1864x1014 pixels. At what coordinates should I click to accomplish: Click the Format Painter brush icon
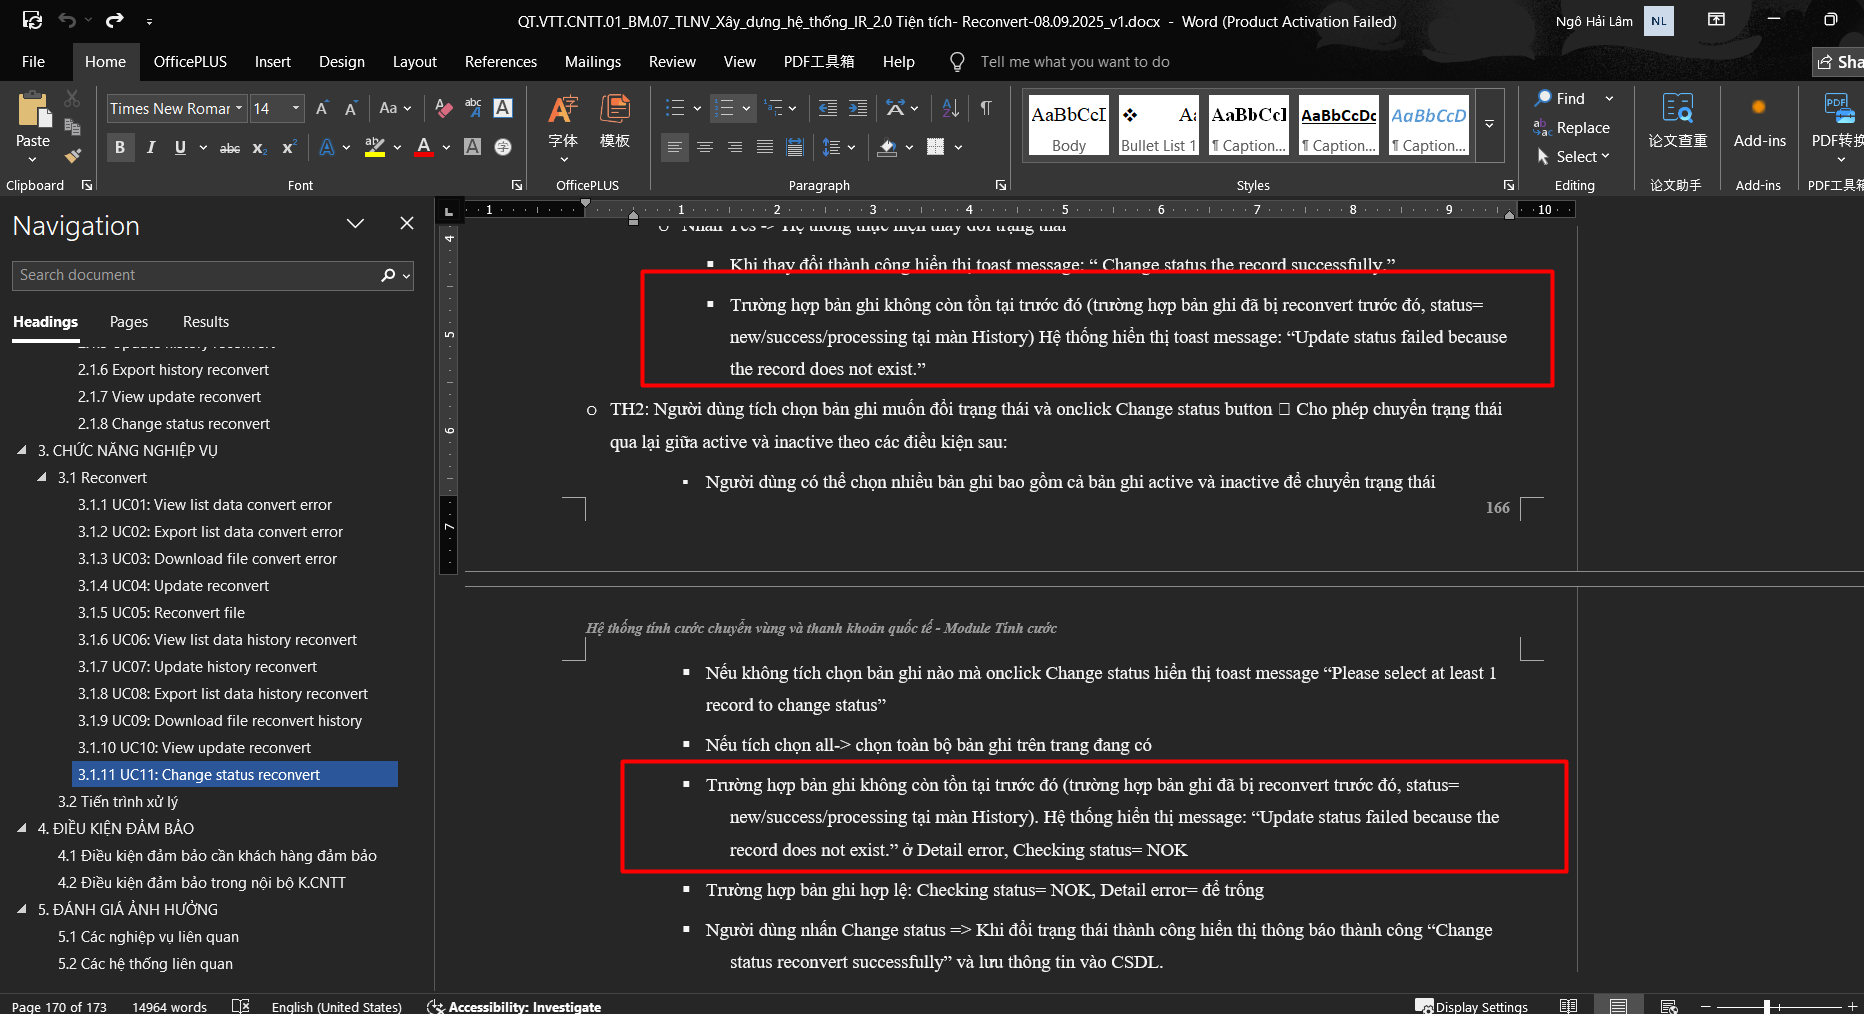(x=72, y=156)
